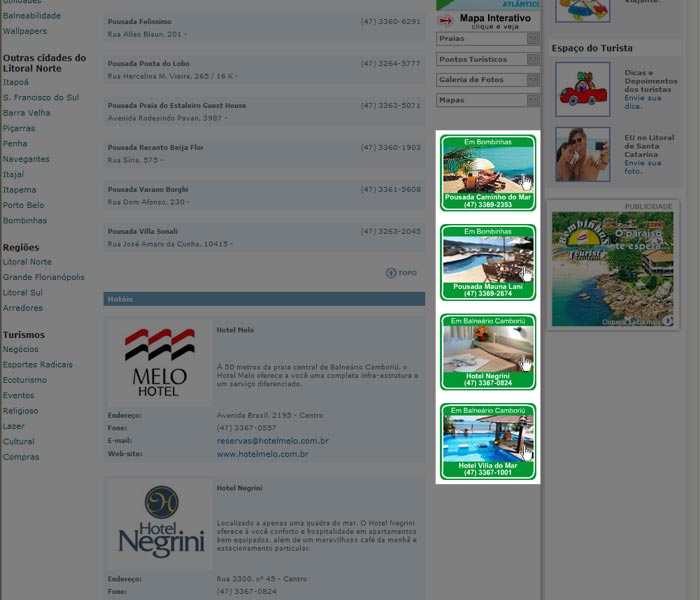Select Arredores region link
This screenshot has width=700, height=600.
23,308
